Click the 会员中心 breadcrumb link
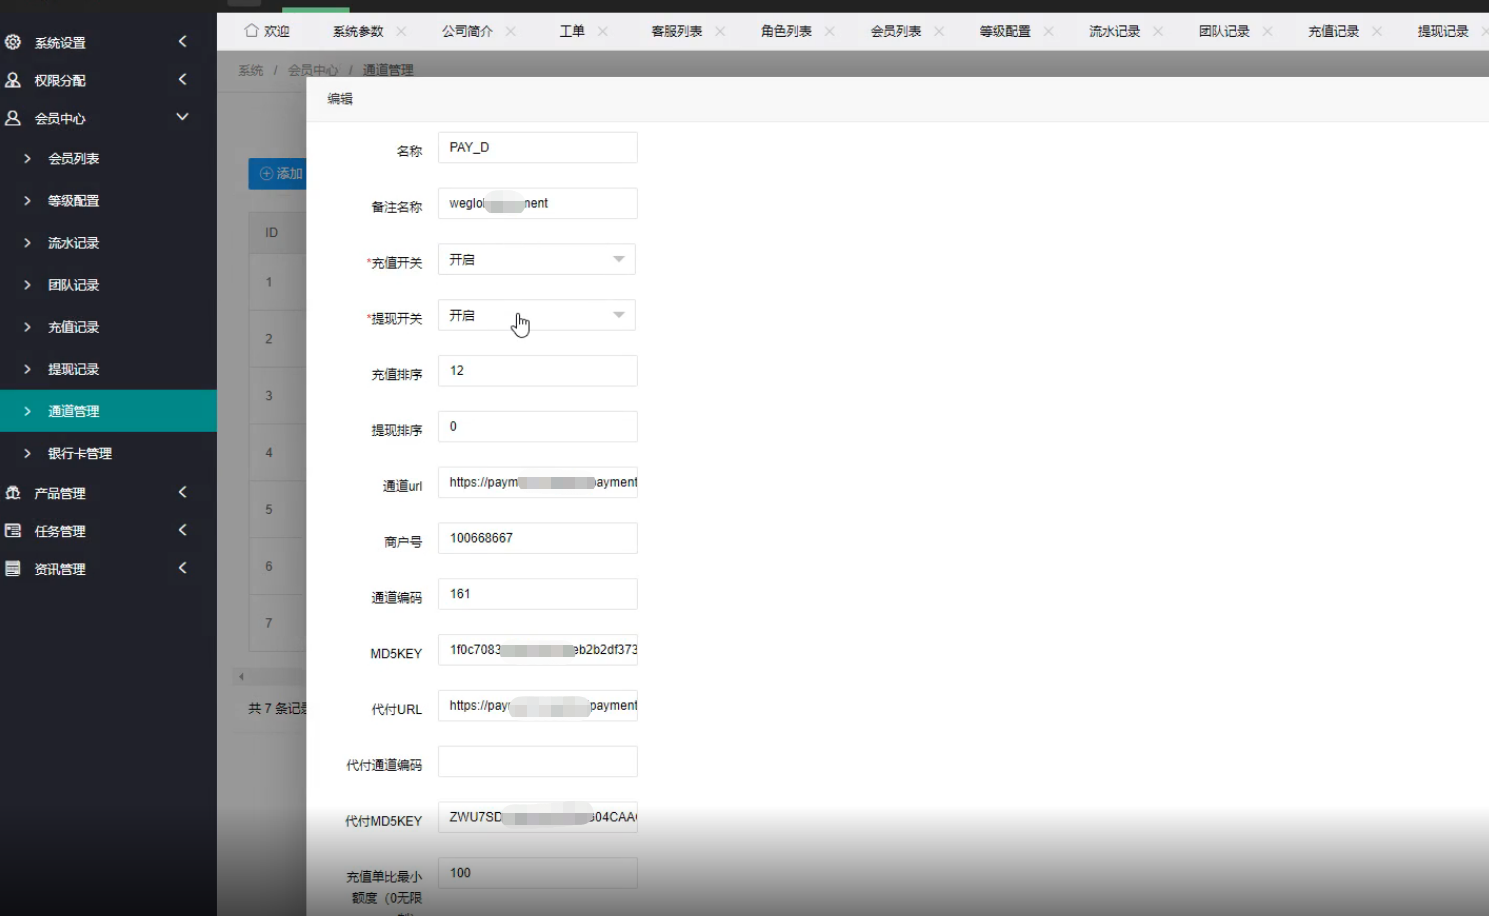 [x=313, y=70]
